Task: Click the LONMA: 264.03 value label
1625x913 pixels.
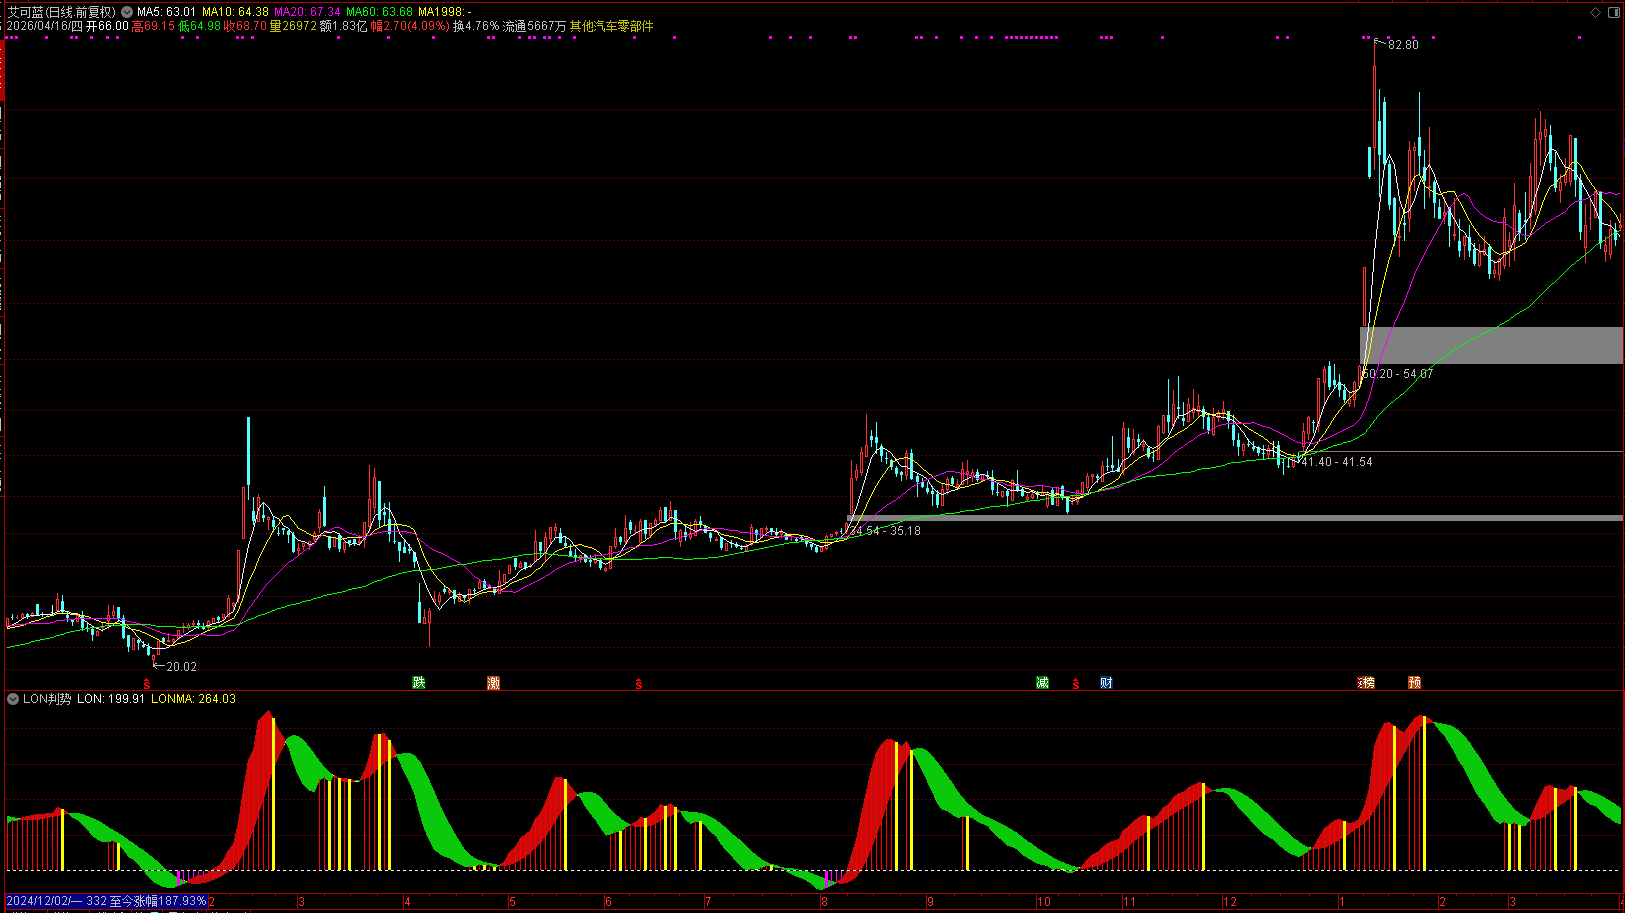Action: [193, 698]
